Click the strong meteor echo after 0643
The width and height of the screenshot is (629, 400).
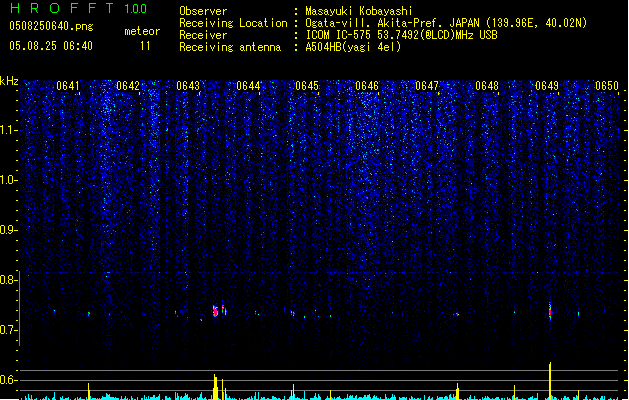[x=216, y=311]
